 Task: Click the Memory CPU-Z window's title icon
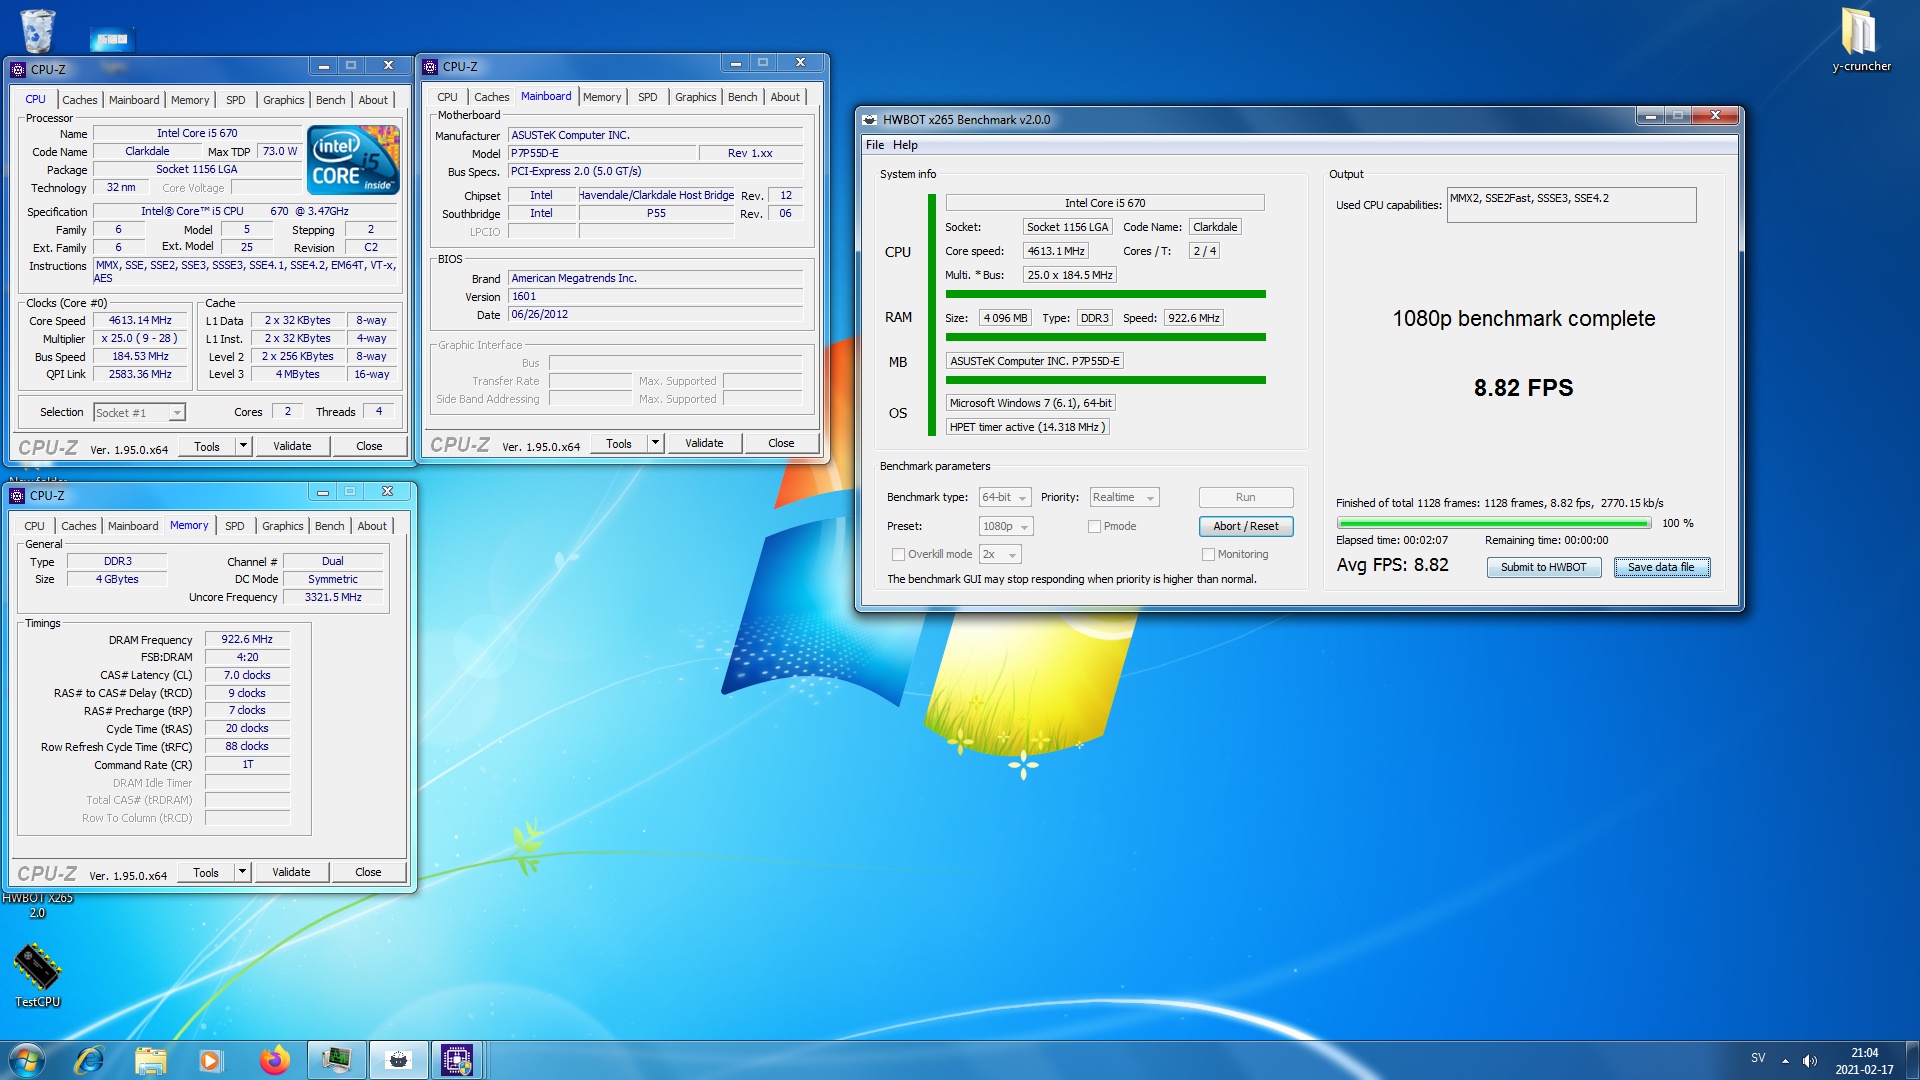pyautogui.click(x=17, y=495)
